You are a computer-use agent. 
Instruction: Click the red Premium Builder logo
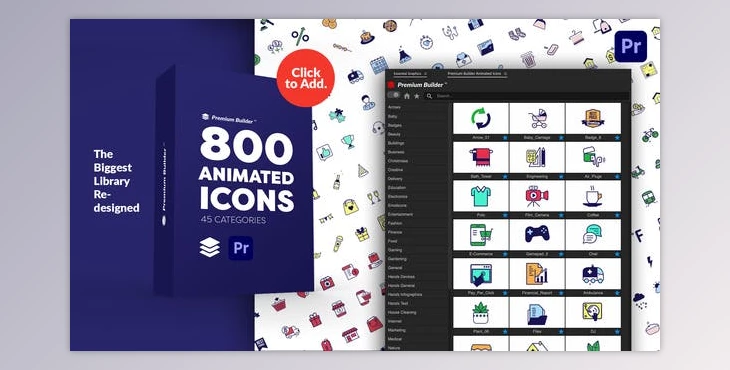[391, 85]
